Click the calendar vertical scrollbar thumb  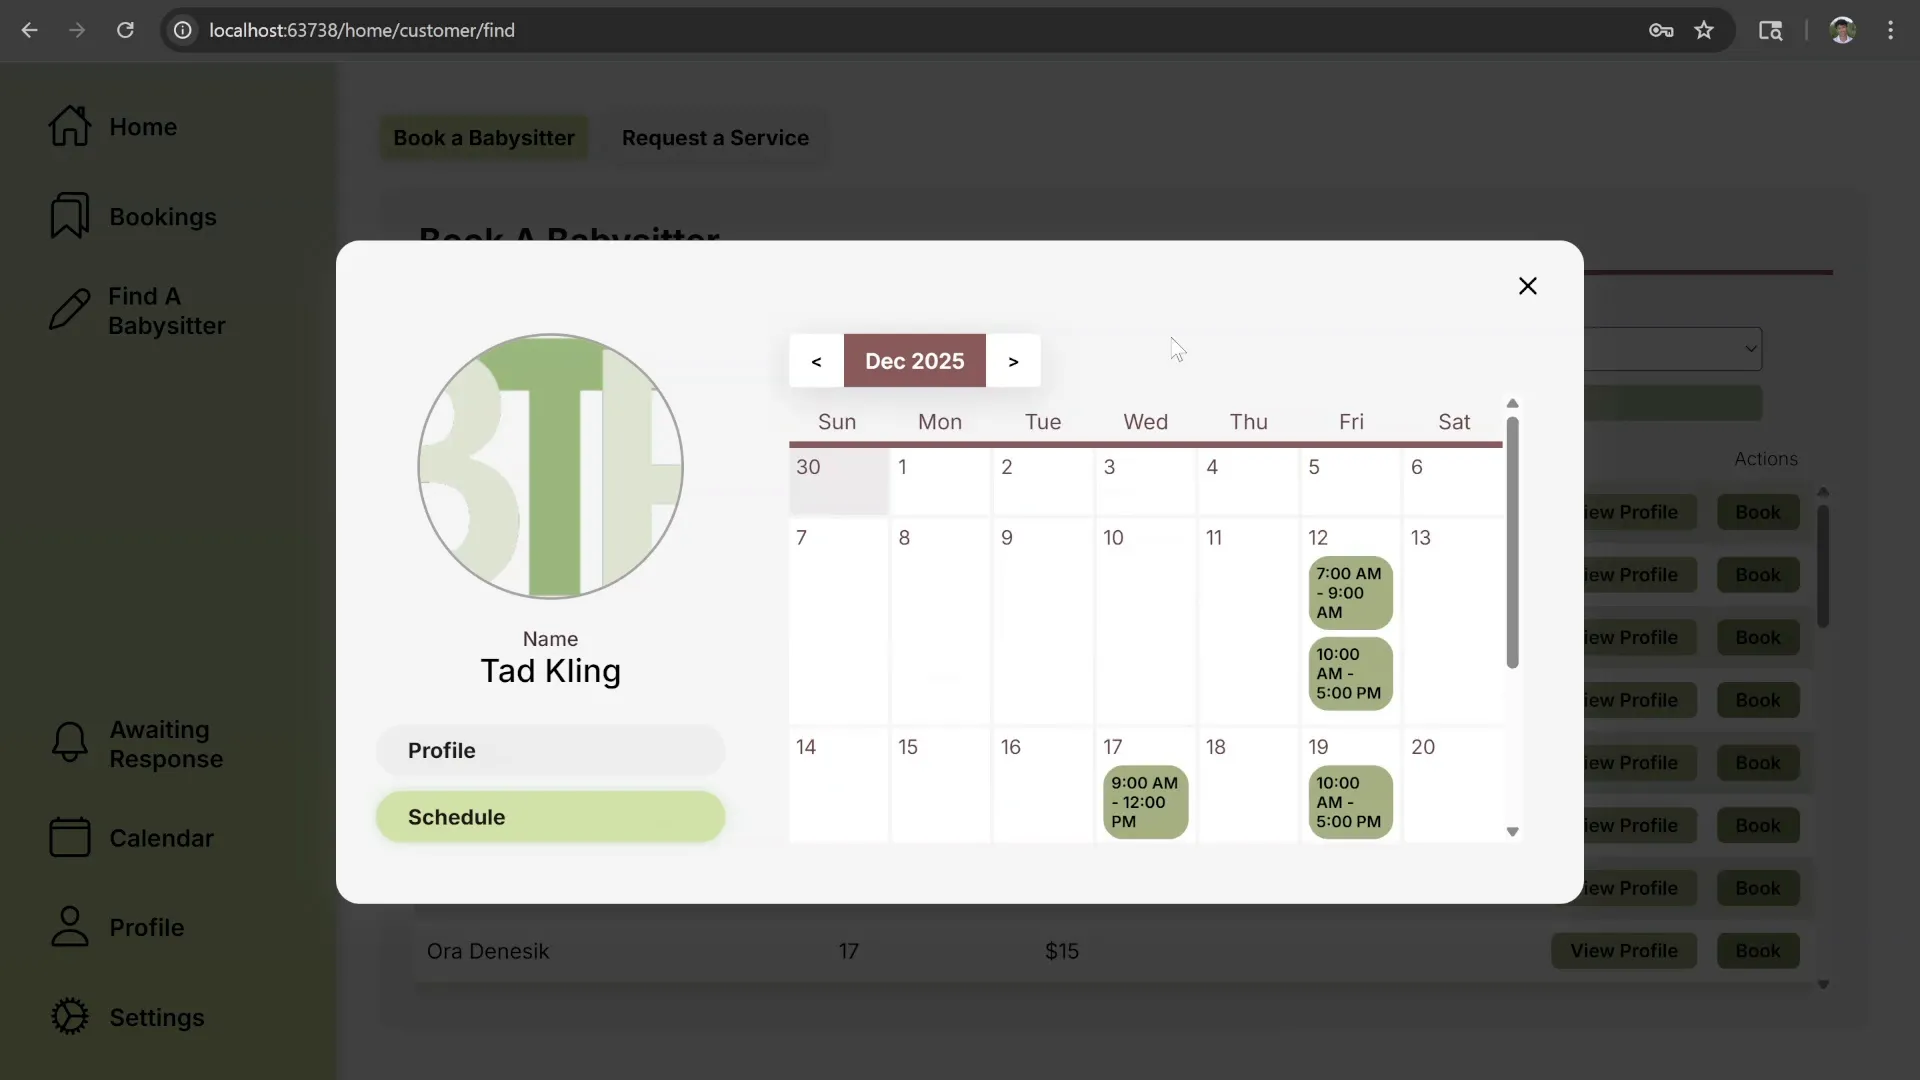pyautogui.click(x=1512, y=543)
